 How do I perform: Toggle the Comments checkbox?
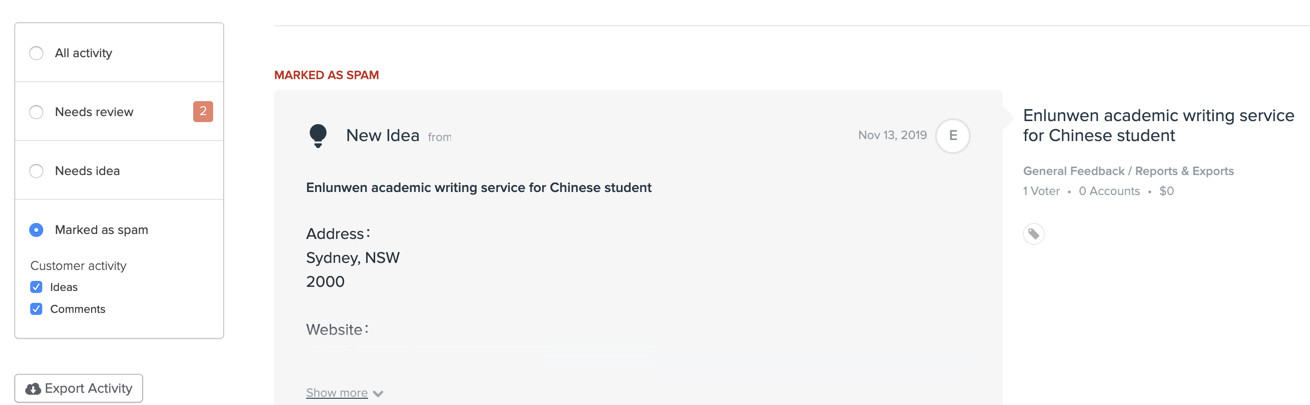[x=36, y=309]
